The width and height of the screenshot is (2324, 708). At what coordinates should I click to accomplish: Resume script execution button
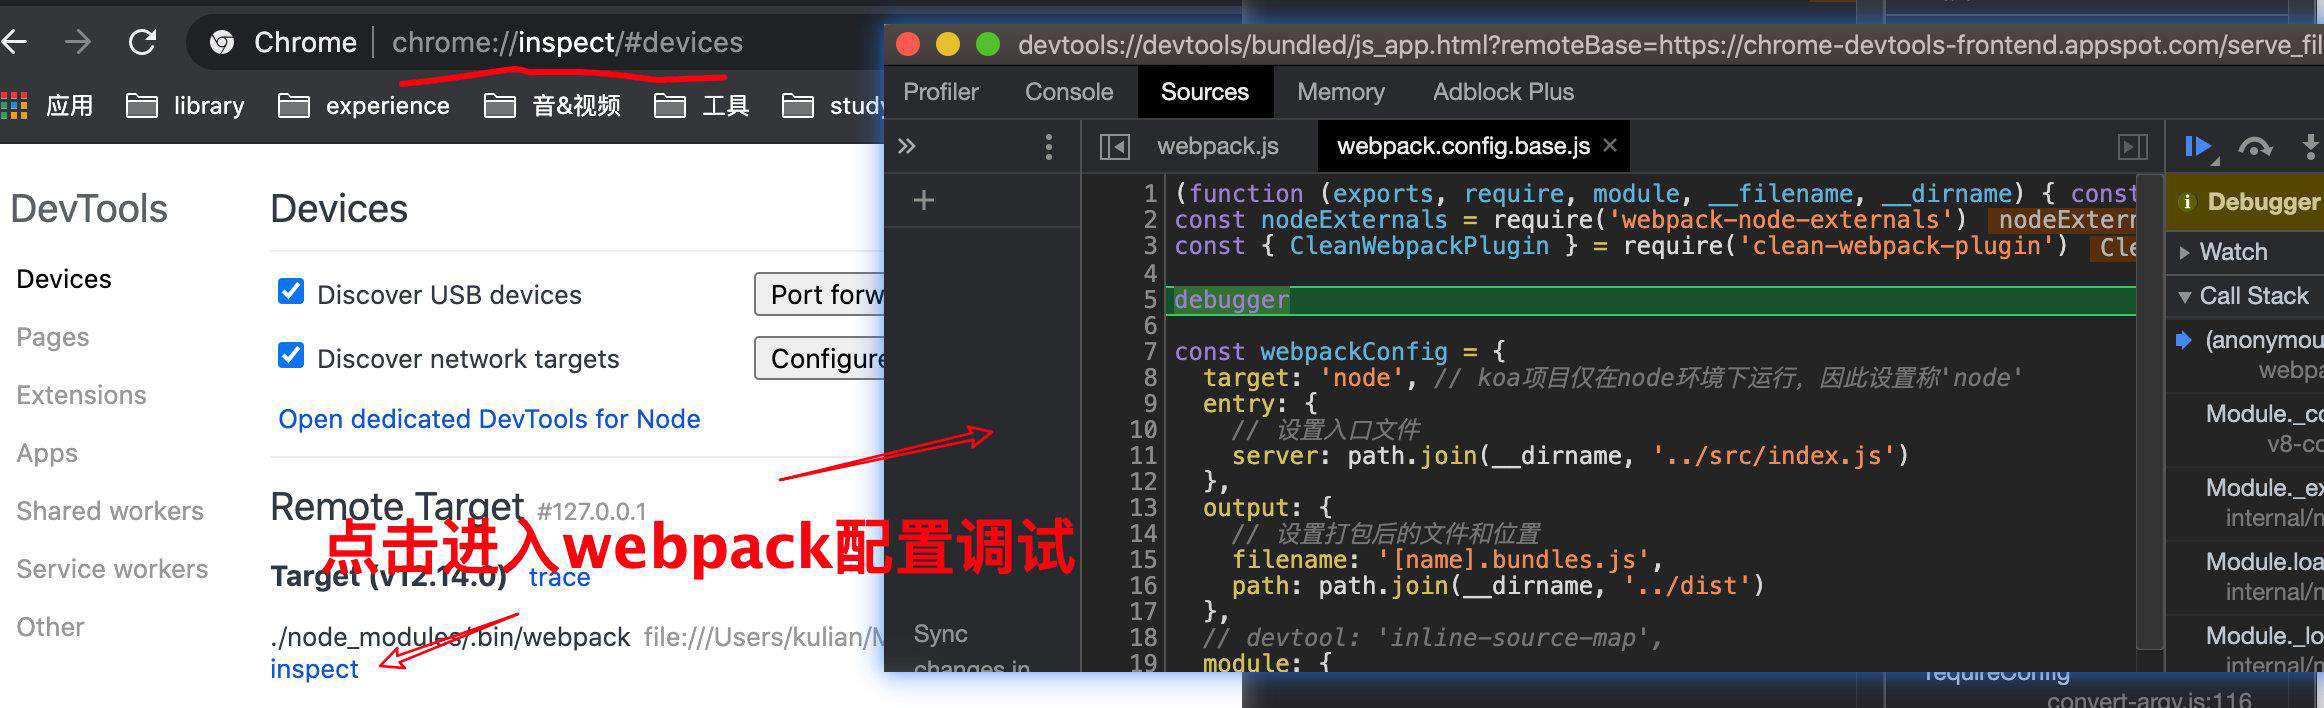pos(2200,147)
